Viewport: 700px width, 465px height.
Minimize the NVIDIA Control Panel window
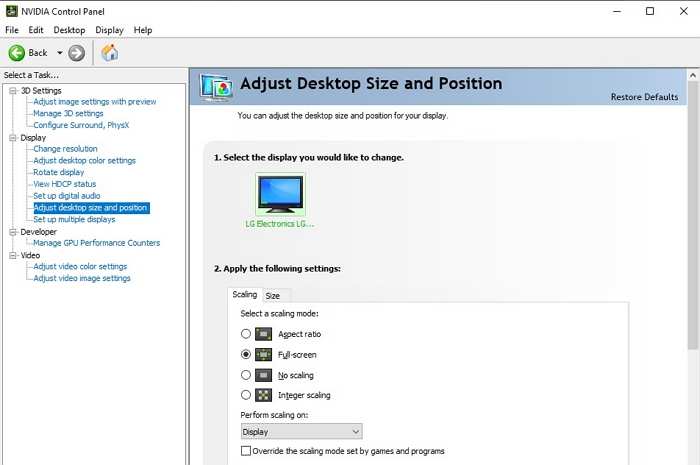617,11
